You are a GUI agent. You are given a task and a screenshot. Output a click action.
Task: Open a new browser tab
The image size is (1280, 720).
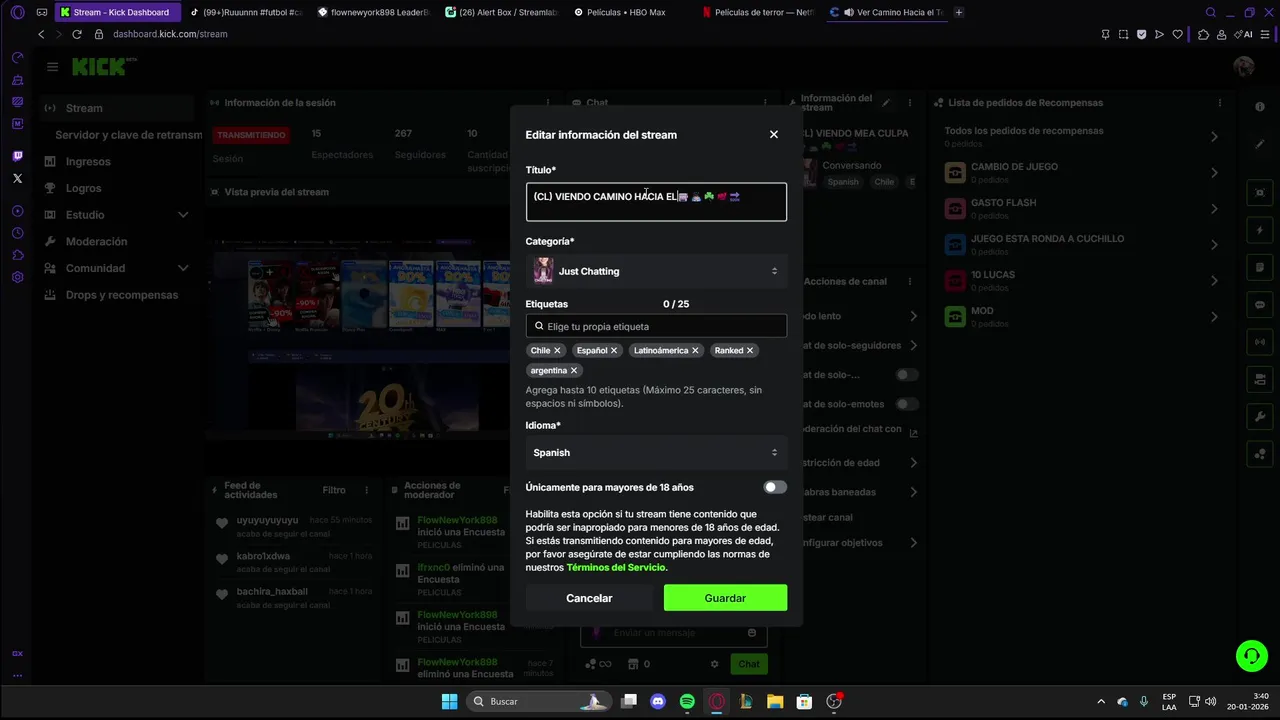pos(959,13)
